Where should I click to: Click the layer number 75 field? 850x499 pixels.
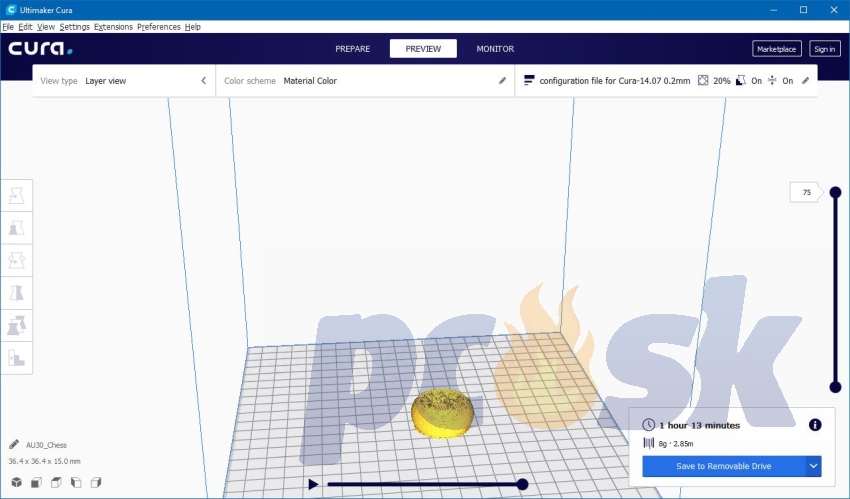[806, 192]
